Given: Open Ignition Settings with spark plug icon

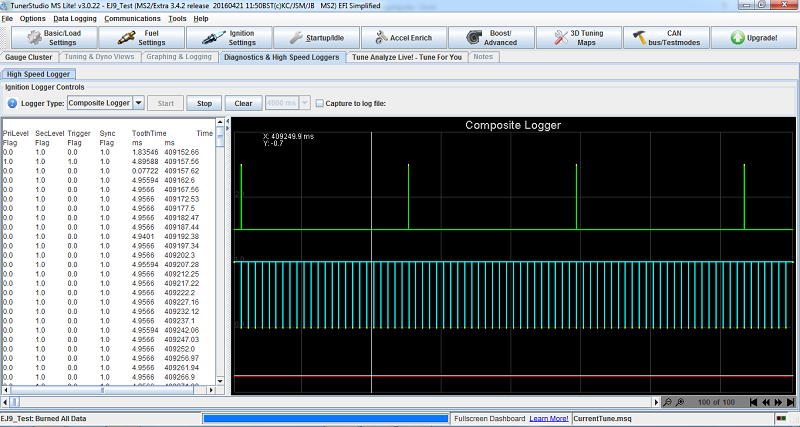Looking at the screenshot, I should [232, 38].
